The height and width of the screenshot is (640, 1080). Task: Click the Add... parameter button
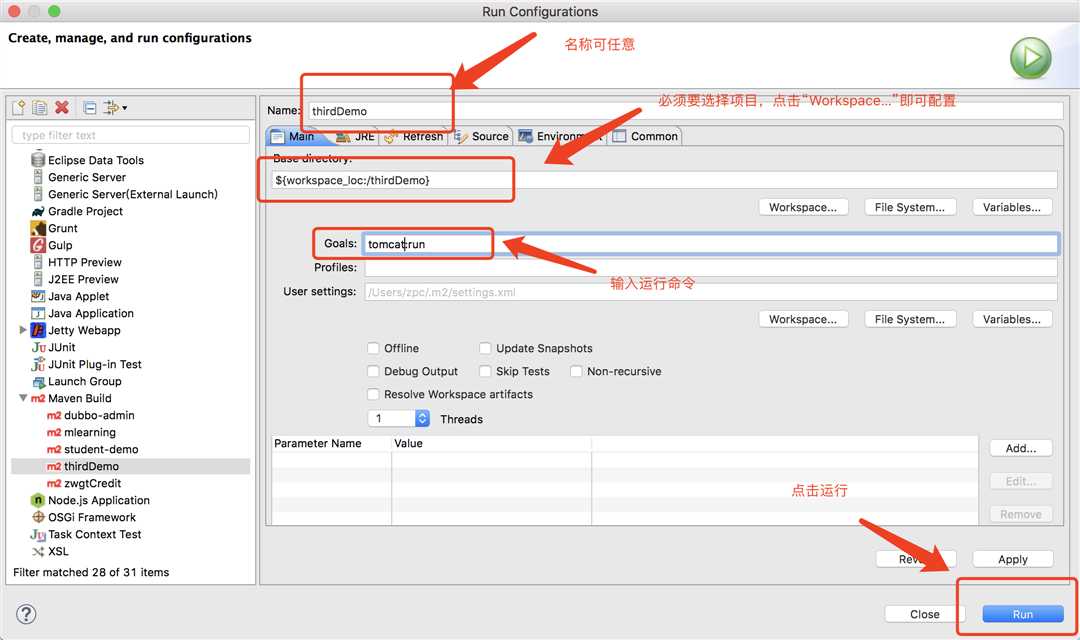[1021, 448]
